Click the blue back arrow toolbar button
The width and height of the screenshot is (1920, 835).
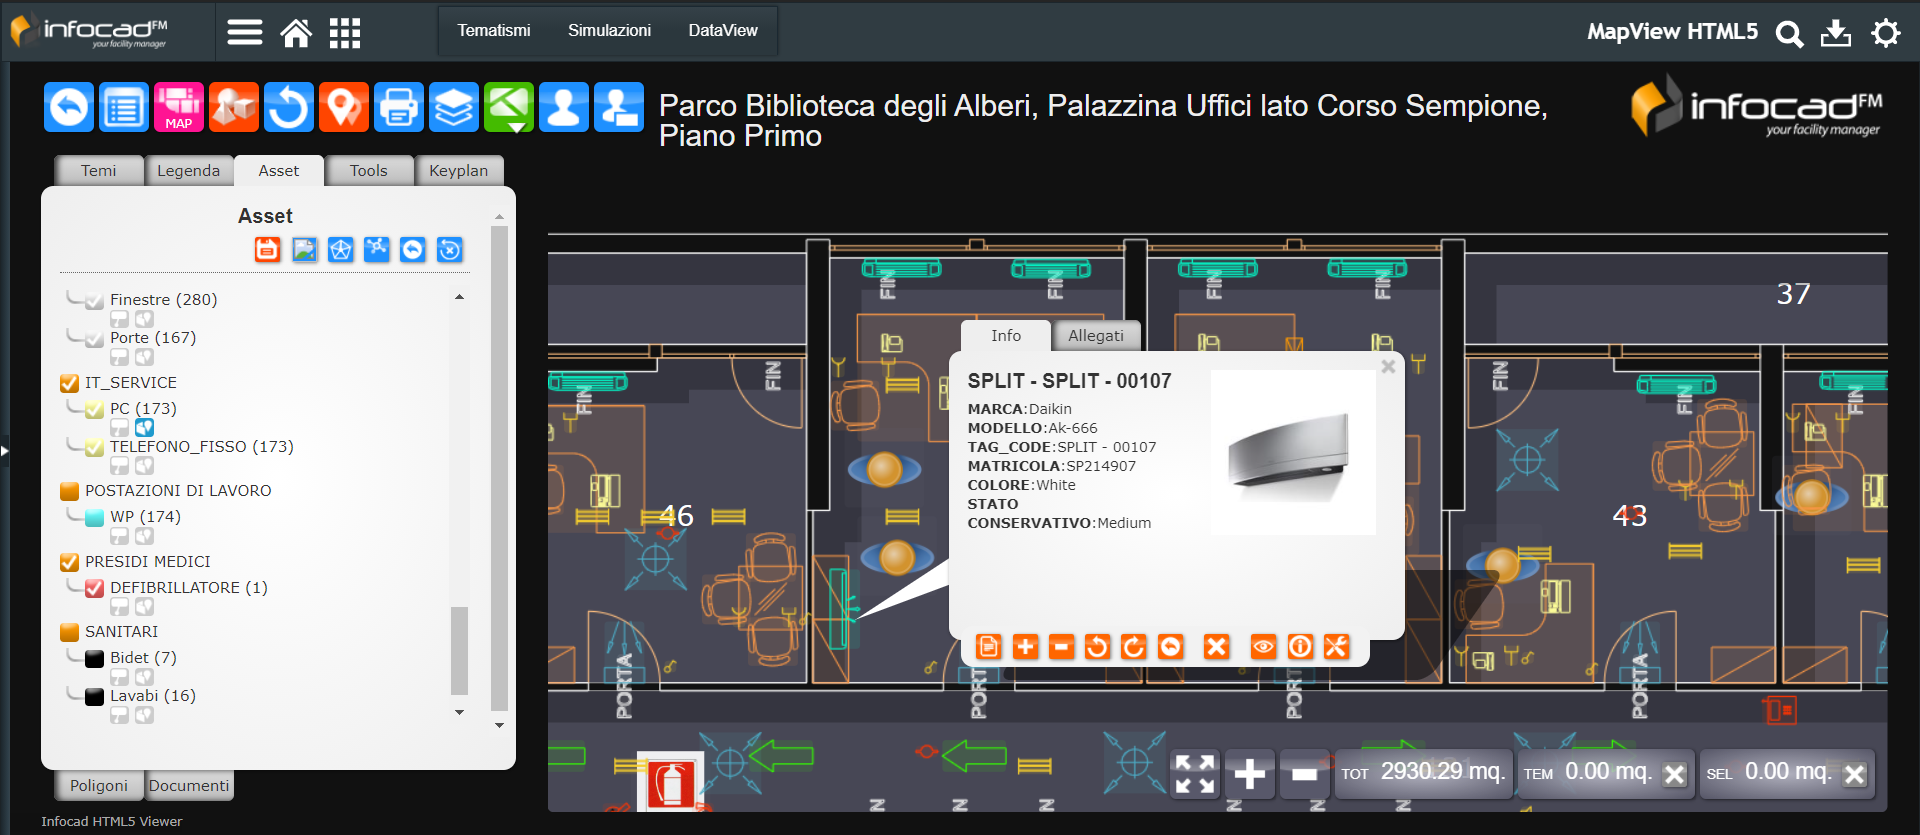click(x=69, y=107)
